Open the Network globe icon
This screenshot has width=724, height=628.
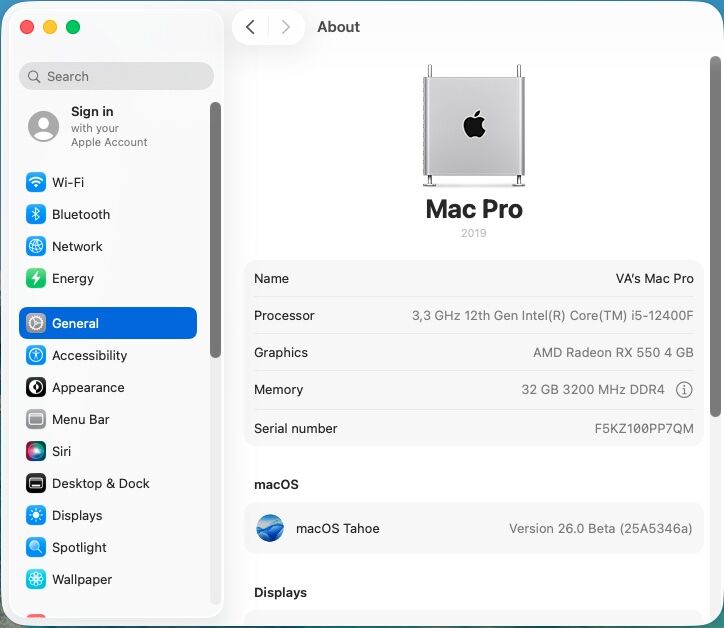(36, 246)
